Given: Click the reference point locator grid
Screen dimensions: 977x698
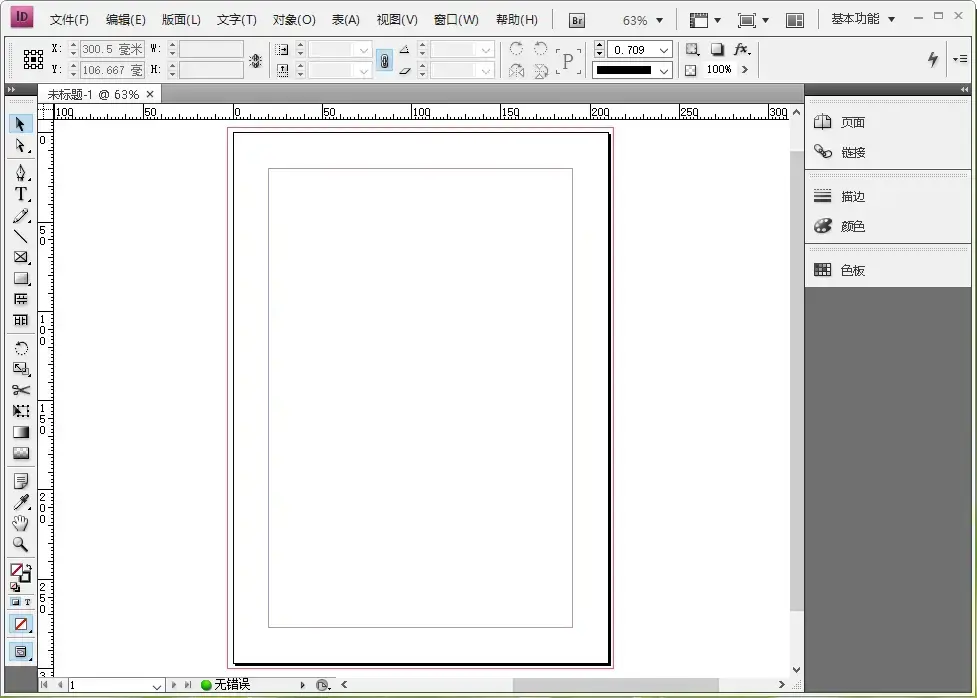Looking at the screenshot, I should 33,59.
